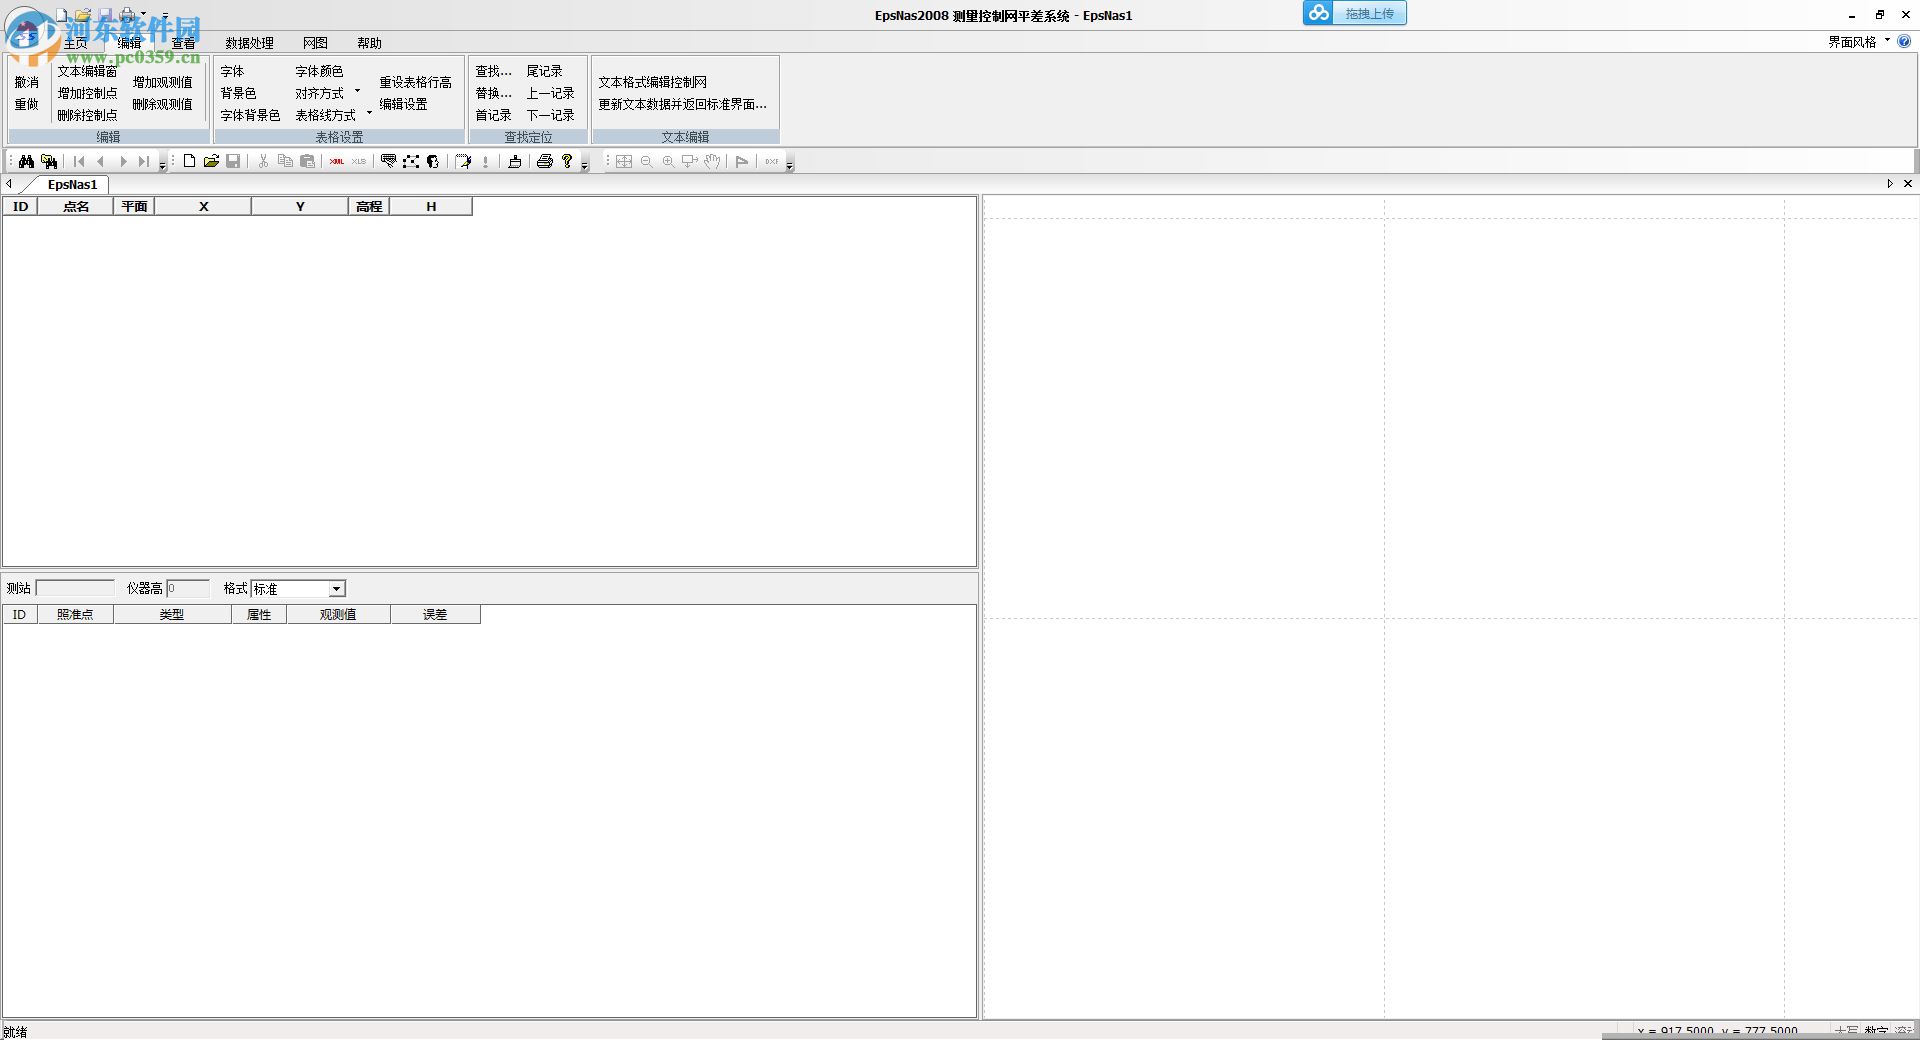
Task: Click the notepad with pencil icon
Action: tap(463, 161)
